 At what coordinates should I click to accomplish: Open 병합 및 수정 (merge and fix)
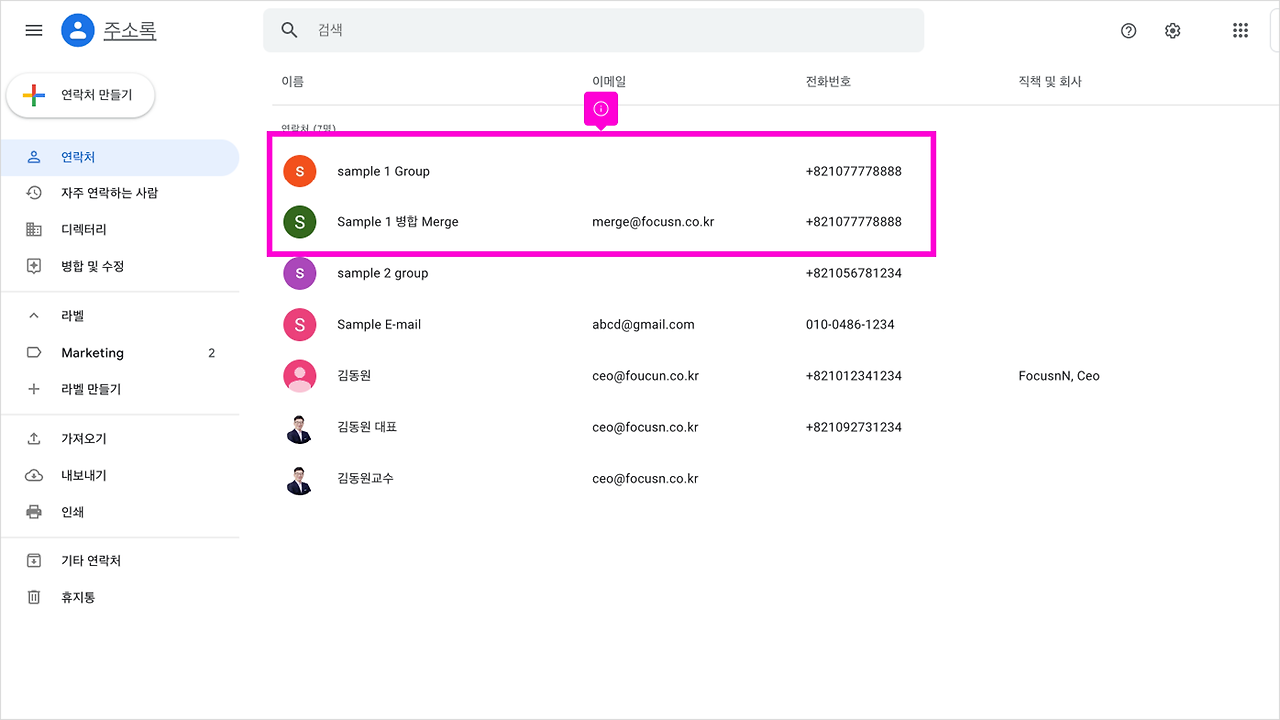(x=33, y=266)
